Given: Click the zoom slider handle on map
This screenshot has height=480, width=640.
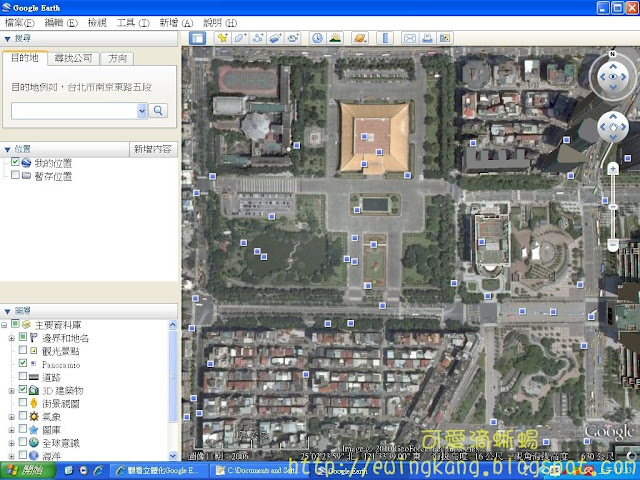Looking at the screenshot, I should point(613,207).
